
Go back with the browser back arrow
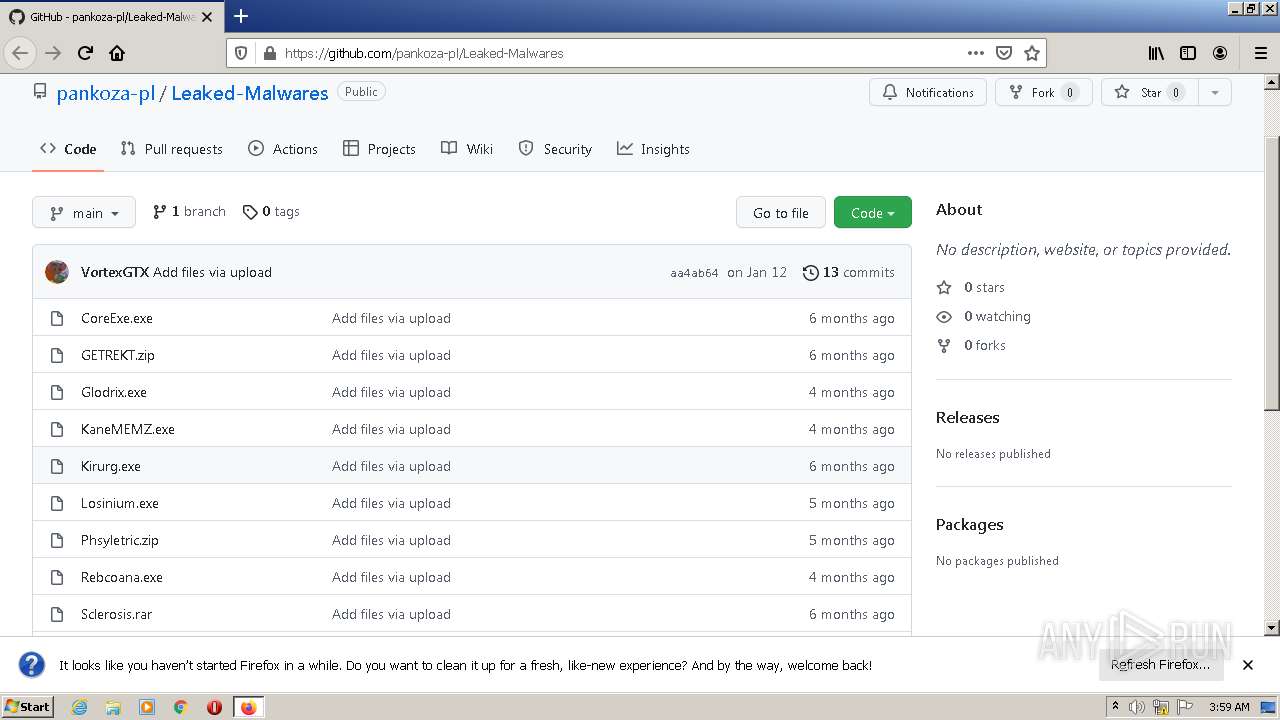pos(20,53)
